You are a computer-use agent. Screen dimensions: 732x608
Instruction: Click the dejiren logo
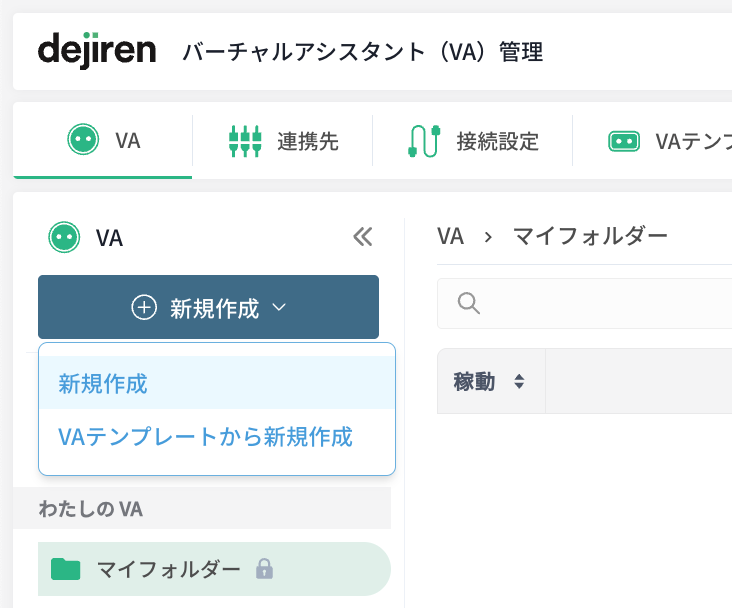click(x=97, y=50)
